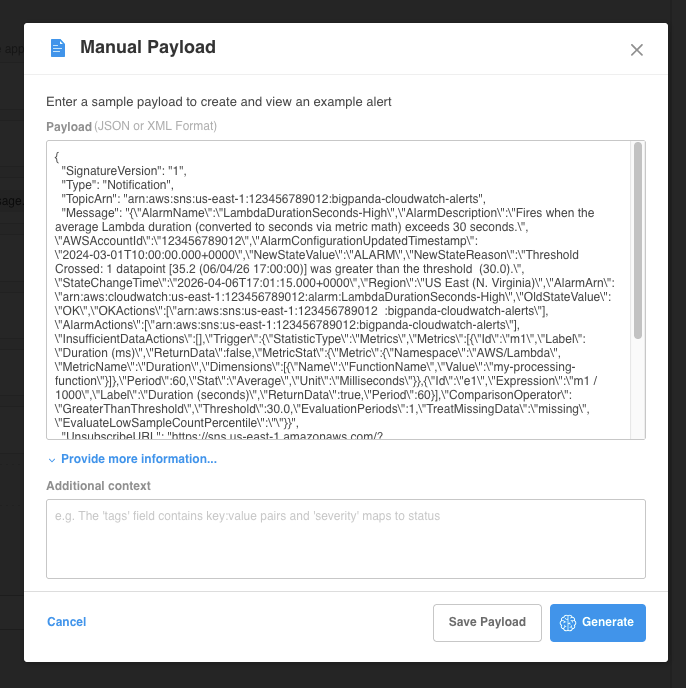Click the Additional context label
Viewport: 686px width, 688px height.
(98, 486)
